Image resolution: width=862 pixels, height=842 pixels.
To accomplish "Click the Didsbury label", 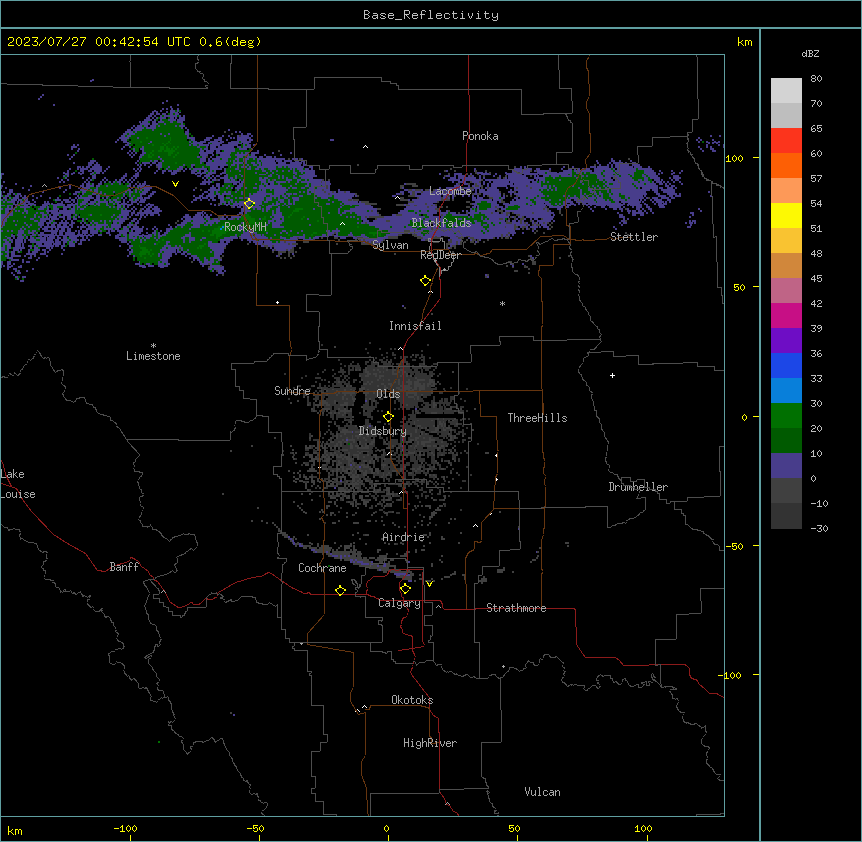I will 383,431.
